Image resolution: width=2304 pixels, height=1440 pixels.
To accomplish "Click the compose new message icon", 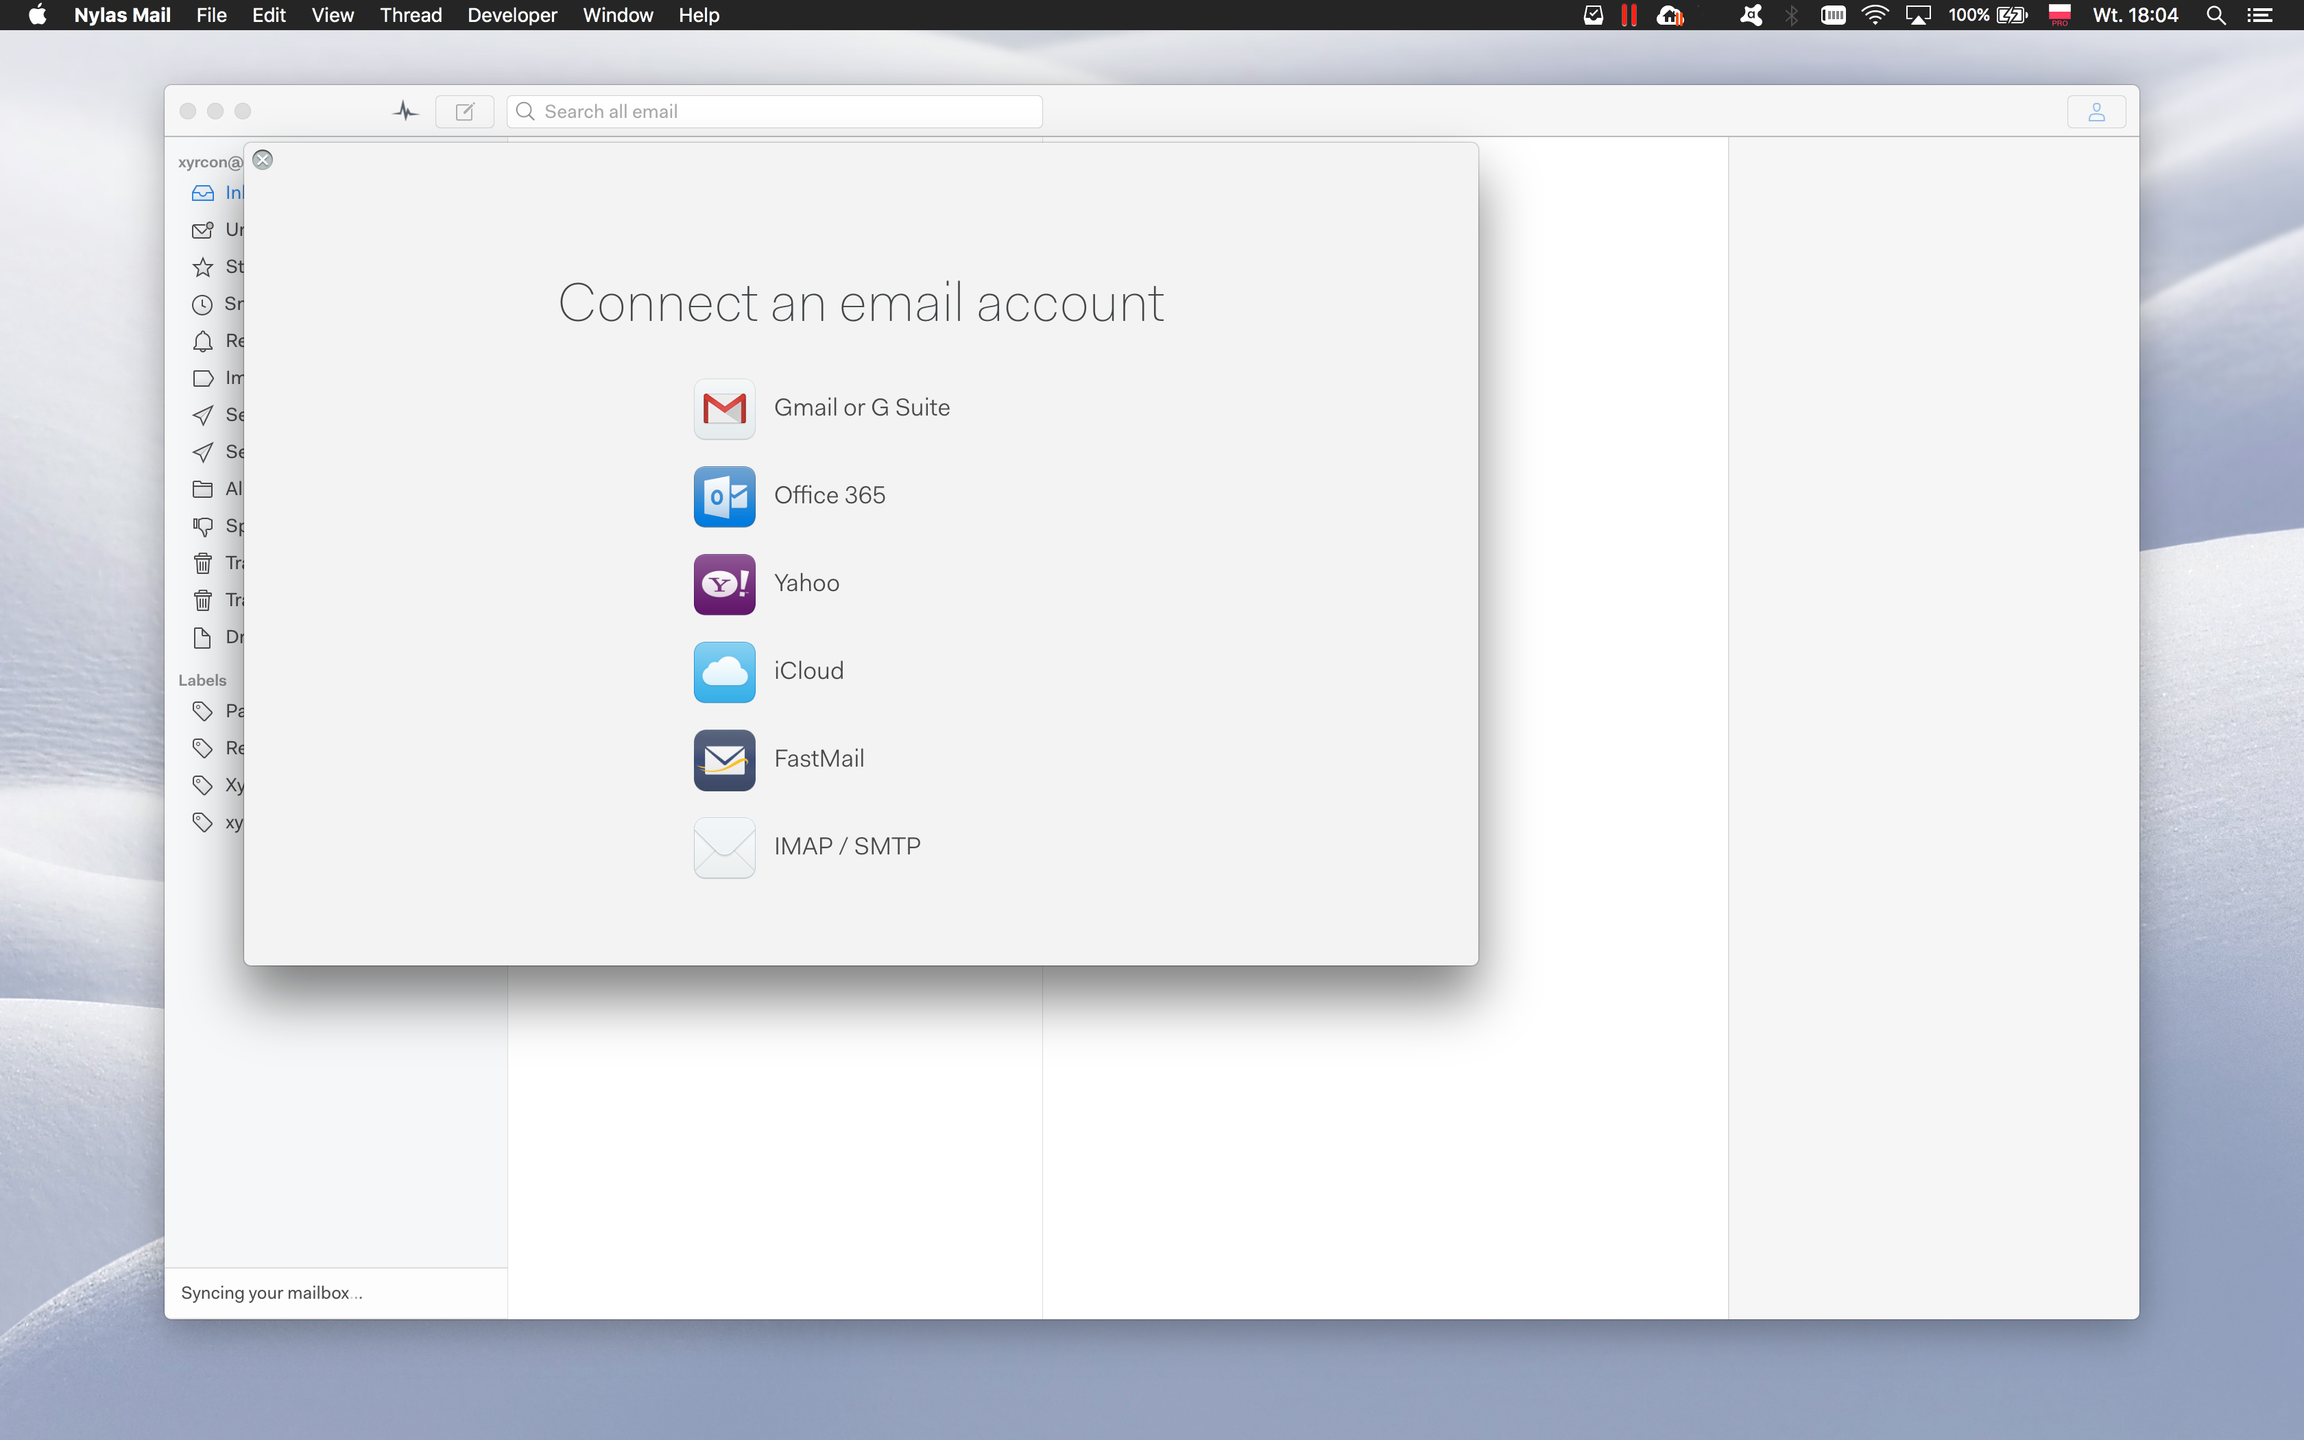I will (x=465, y=111).
